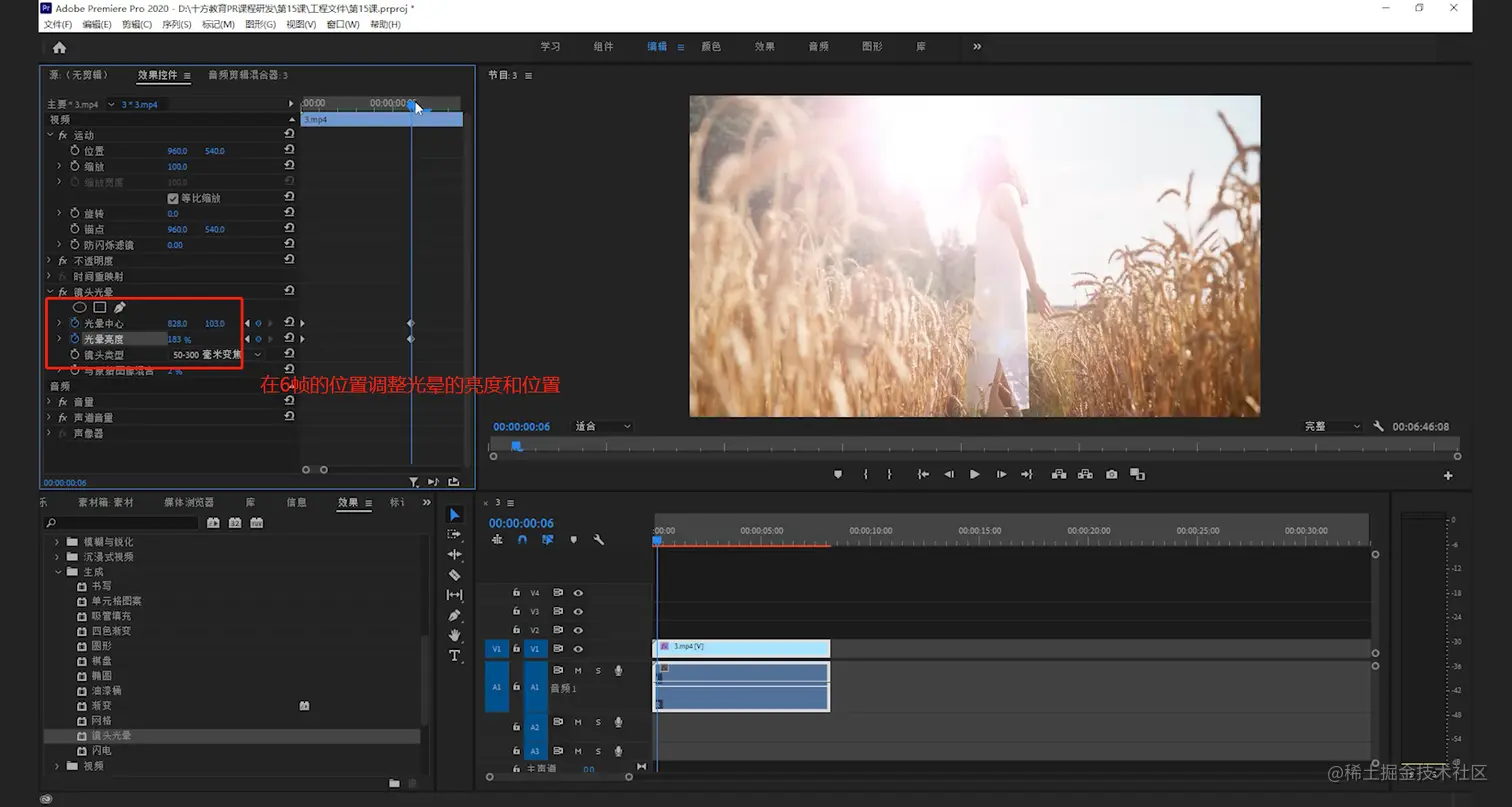Open the zoom level dropdown showing fit
The image size is (1512, 807).
click(603, 426)
